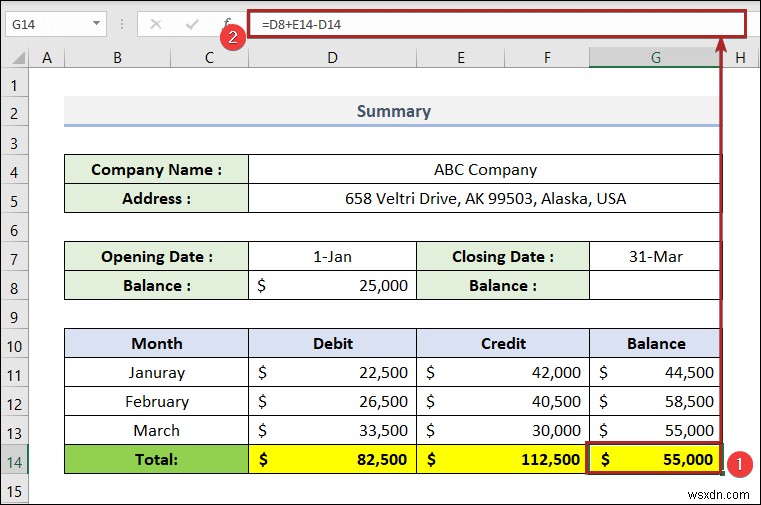Click the Cancel (X) formula icon
The image size is (761, 505).
click(x=156, y=24)
